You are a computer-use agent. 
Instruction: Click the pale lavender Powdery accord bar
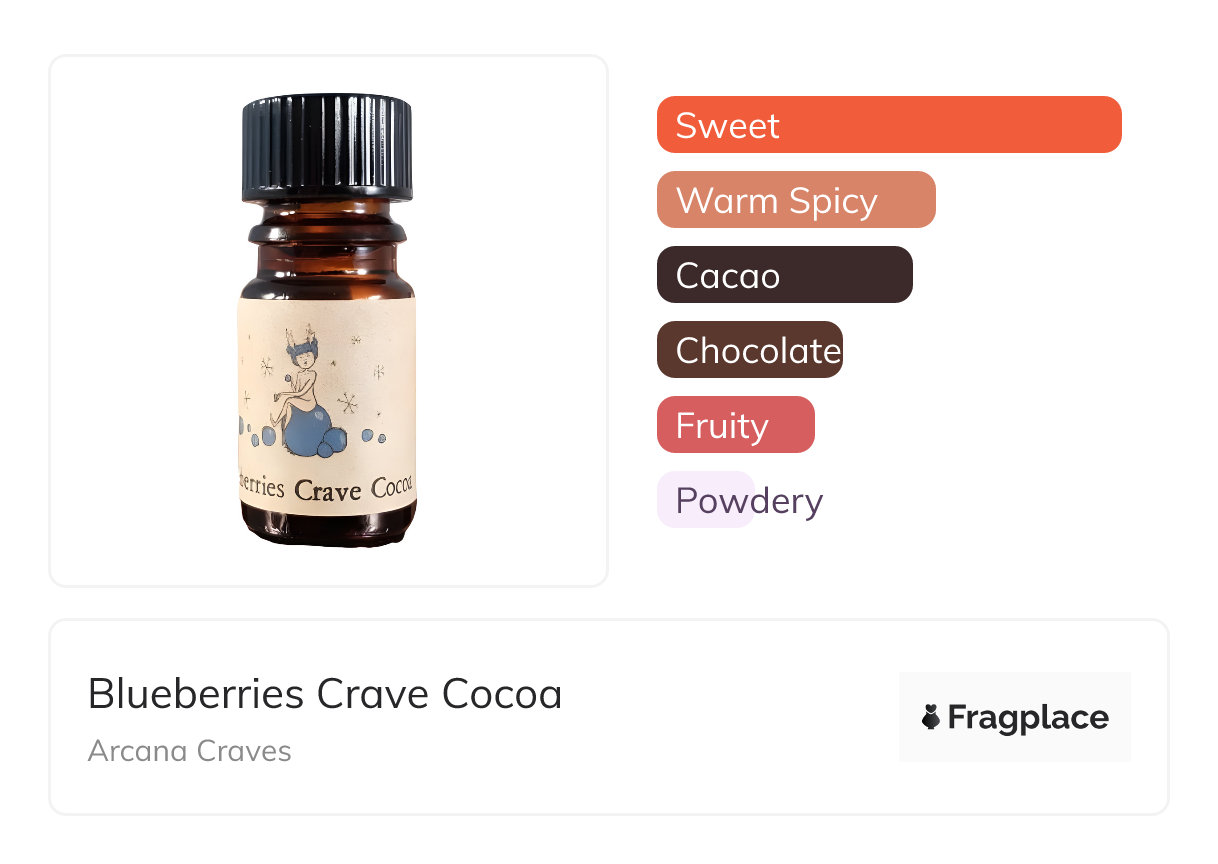pos(706,500)
